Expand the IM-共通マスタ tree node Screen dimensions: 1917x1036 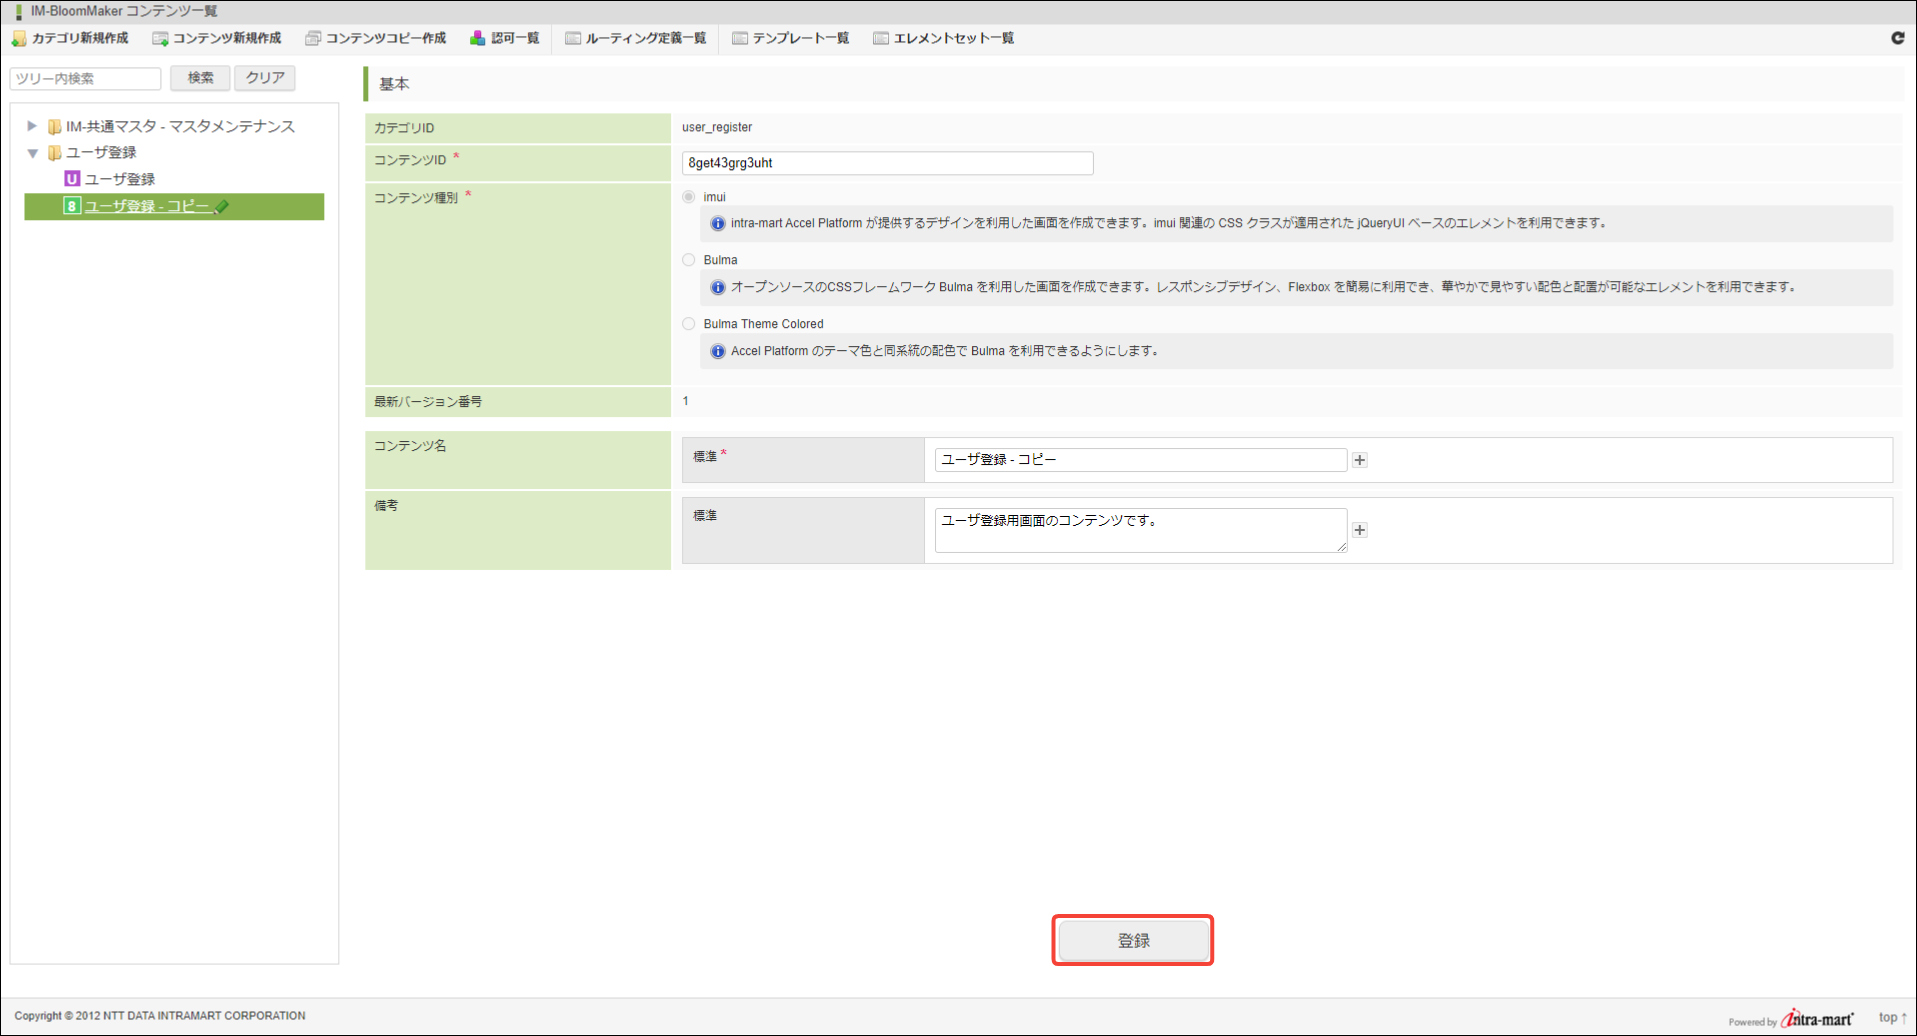point(32,126)
